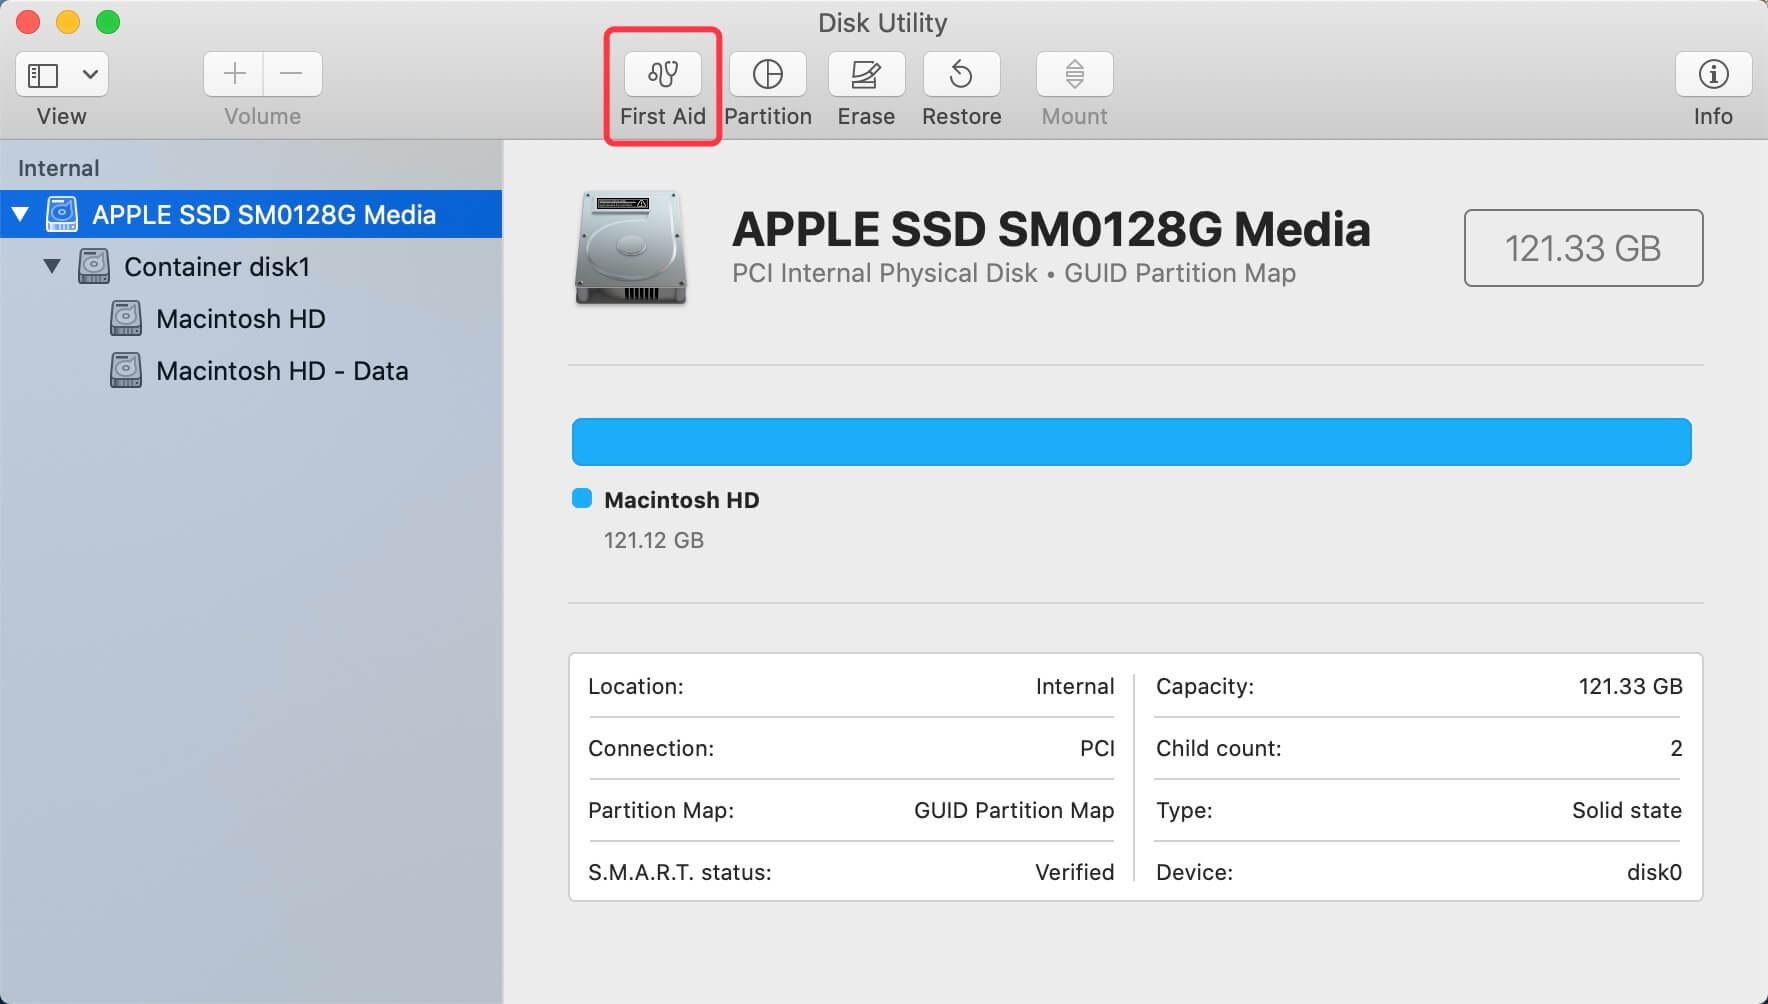Click the blue Macintosh HD legend swatch

pyautogui.click(x=581, y=498)
